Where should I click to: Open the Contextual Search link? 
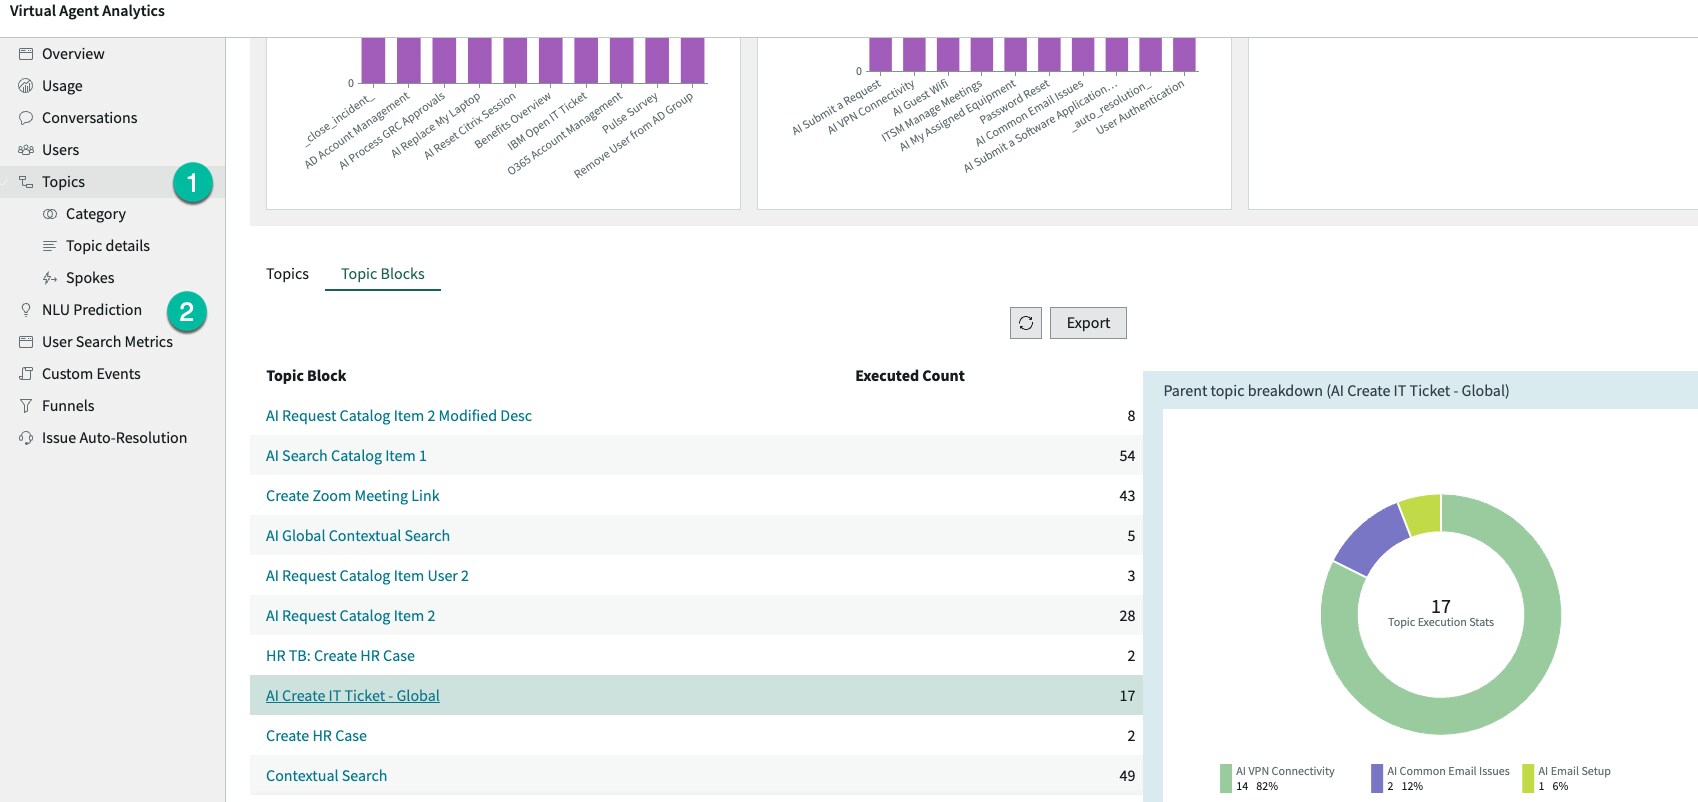tap(326, 776)
